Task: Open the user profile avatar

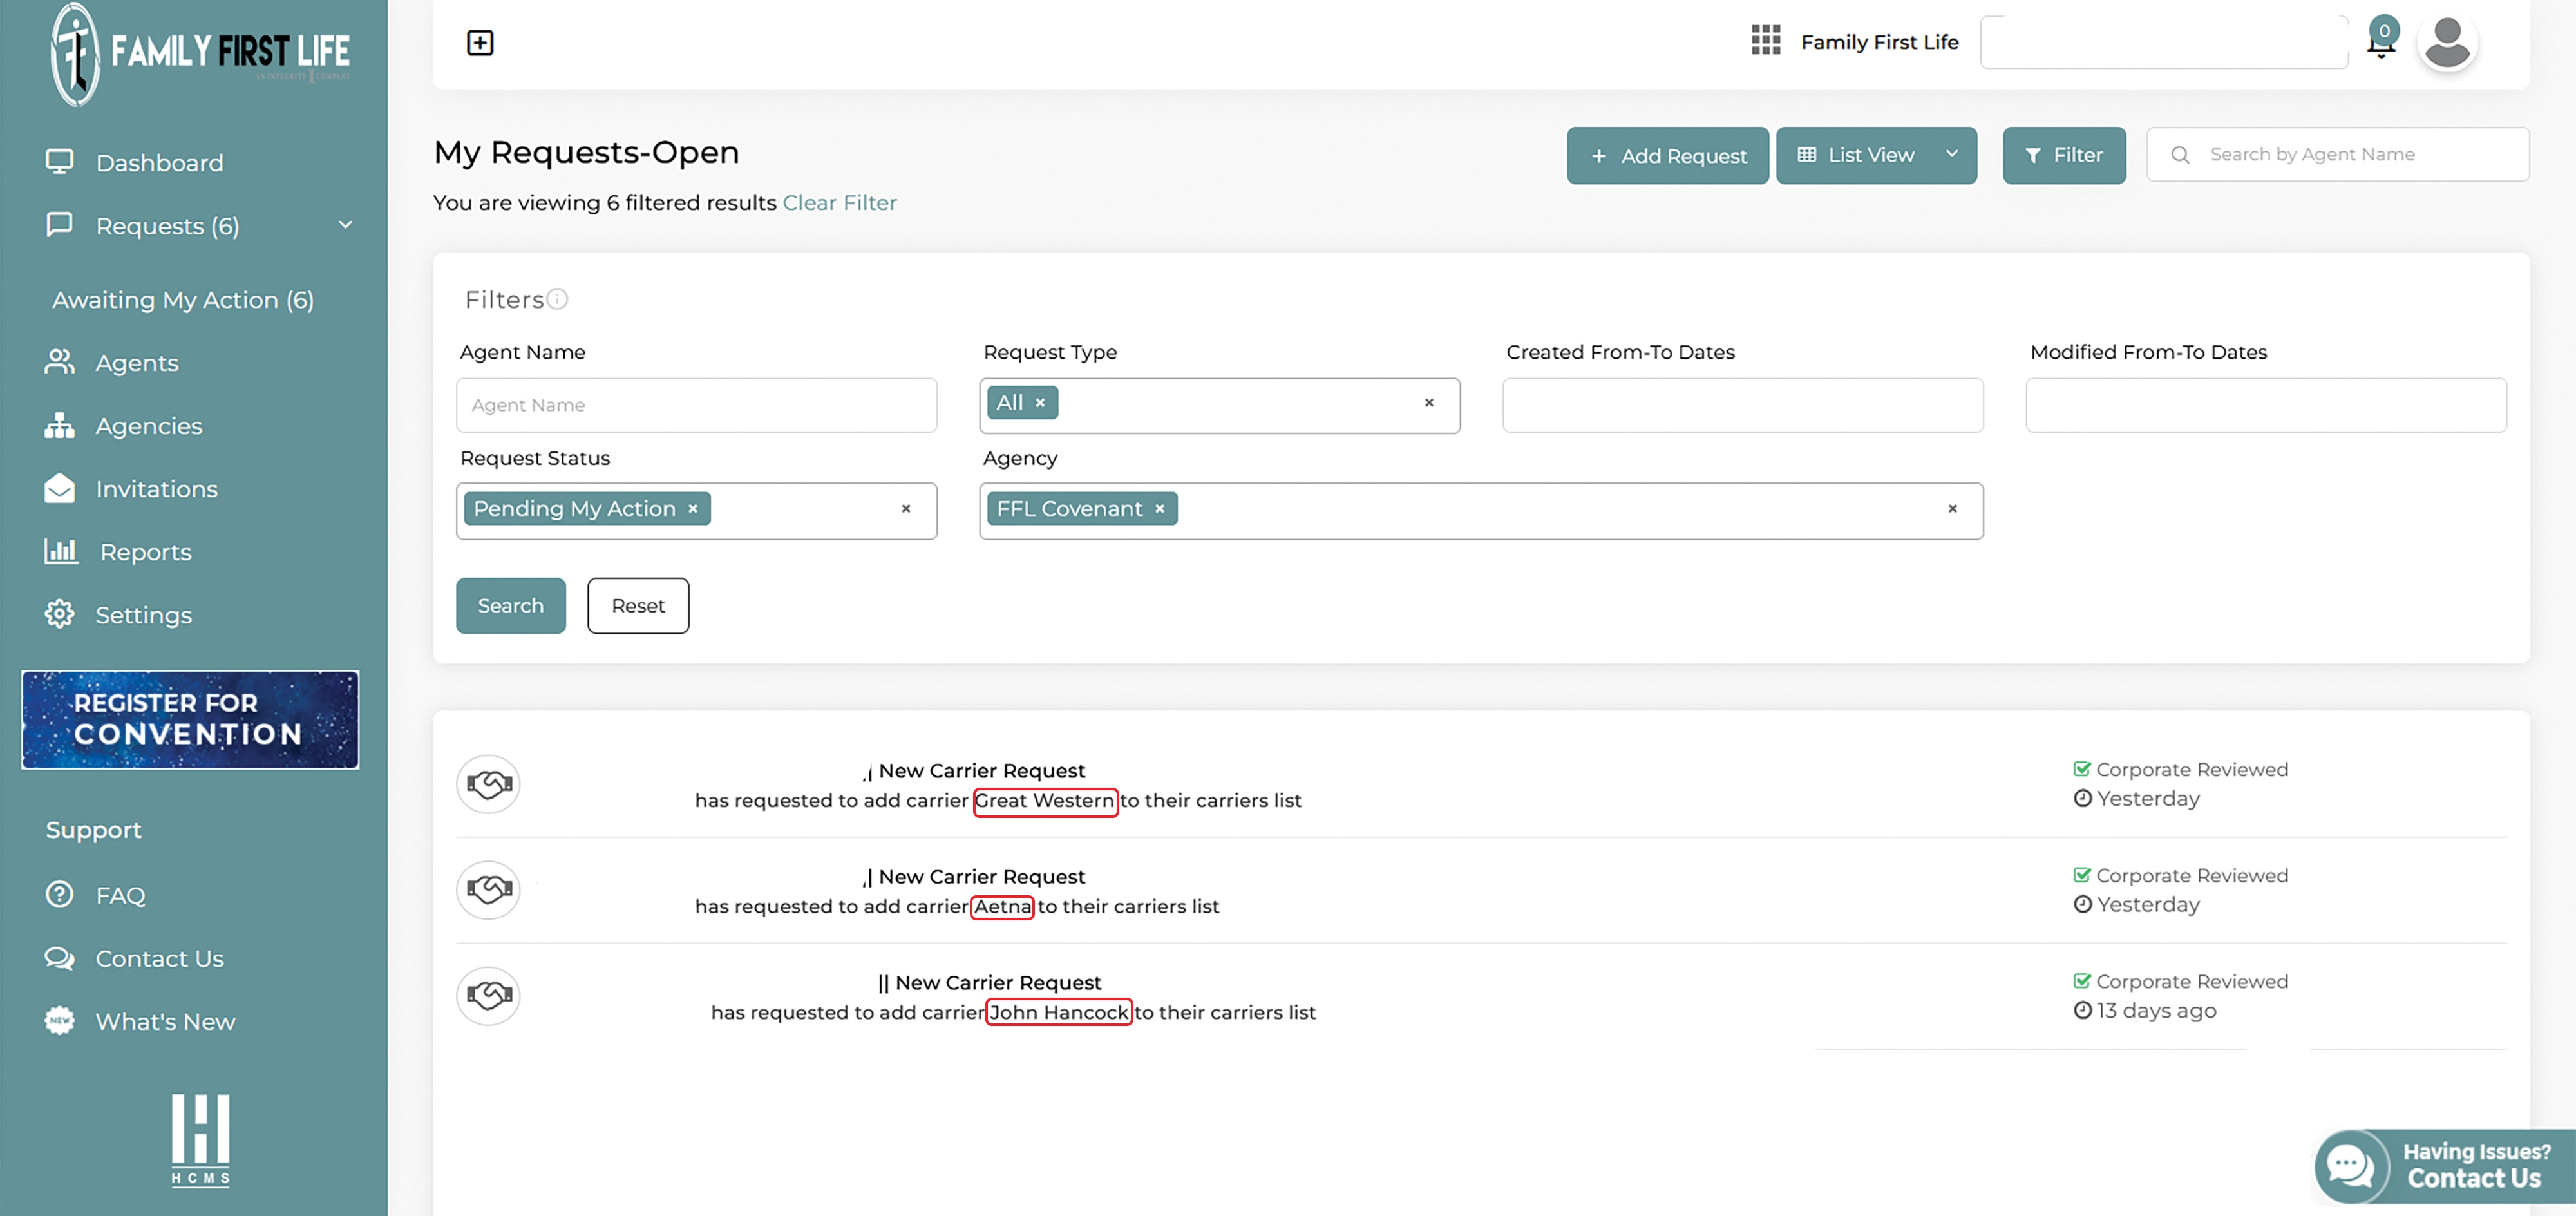Action: pos(2447,43)
